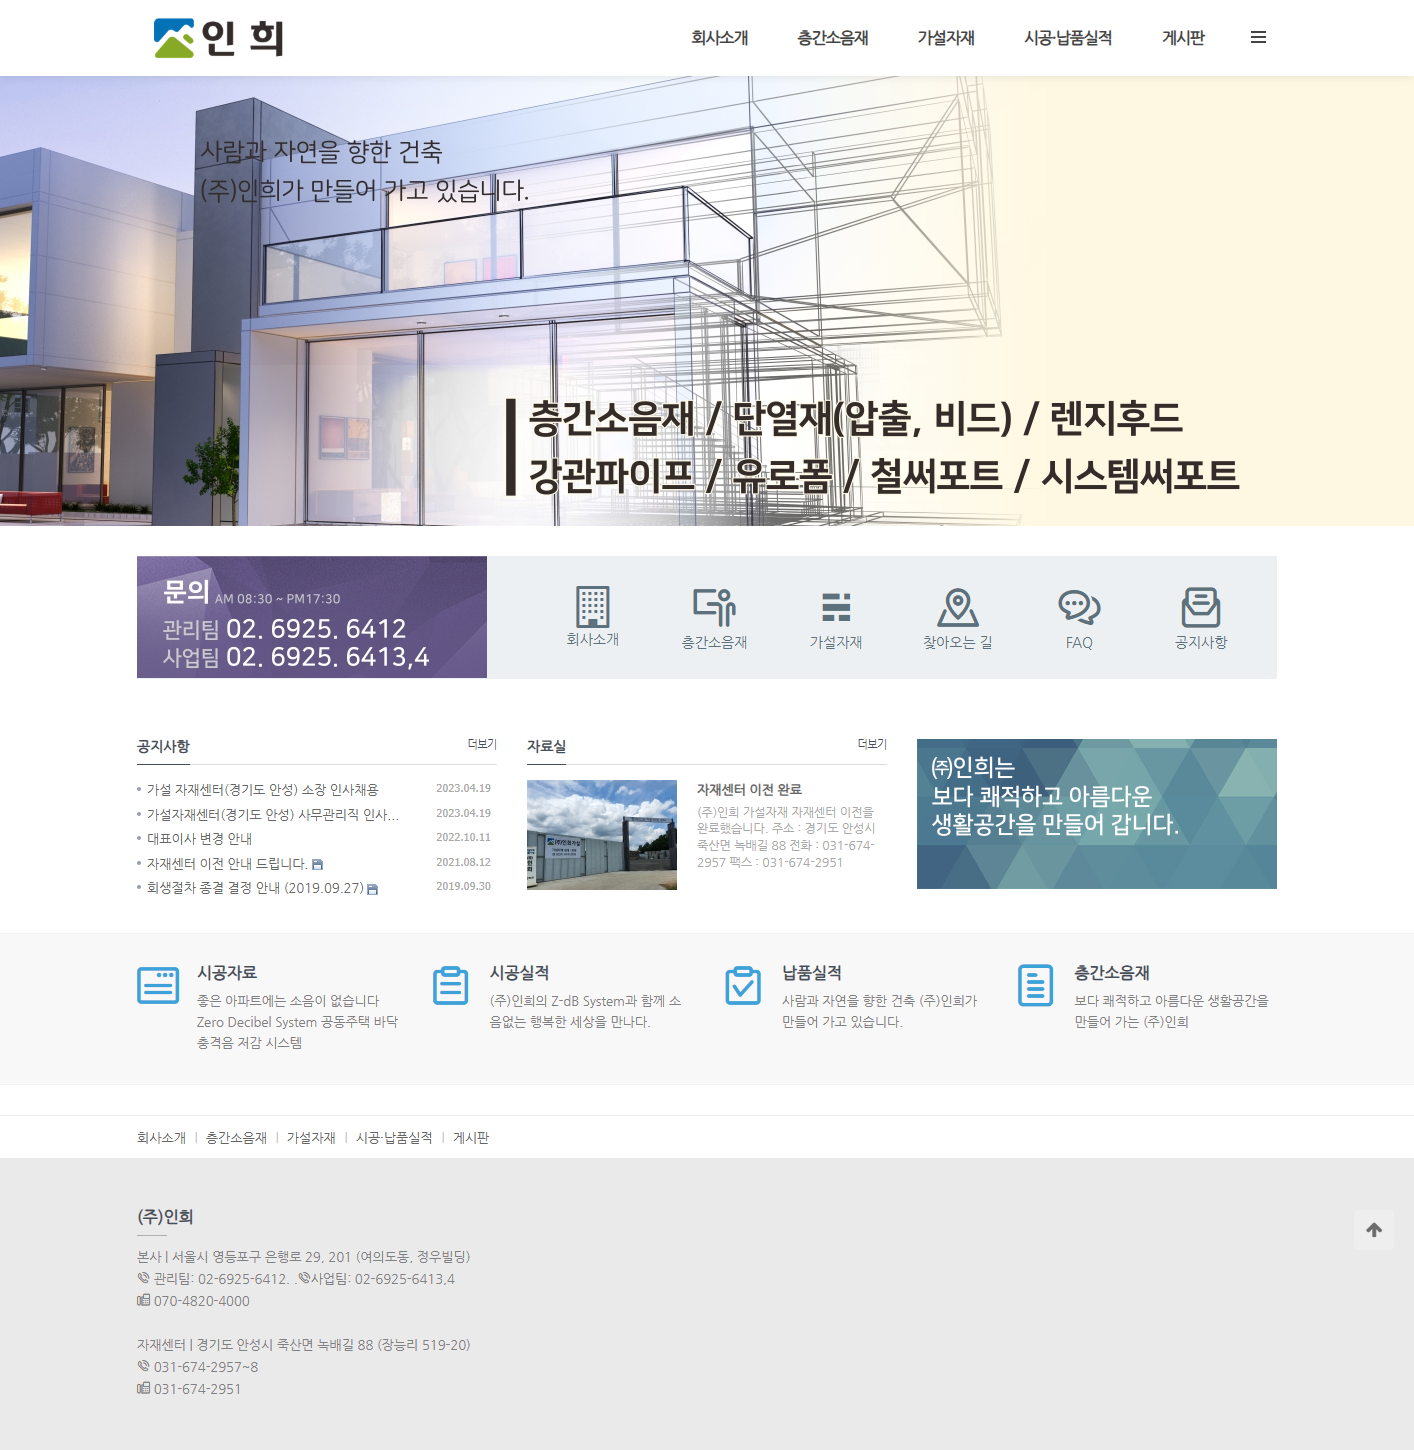Open 시공·납품실적 in the top navigation
1414x1450 pixels.
[x=1068, y=38]
